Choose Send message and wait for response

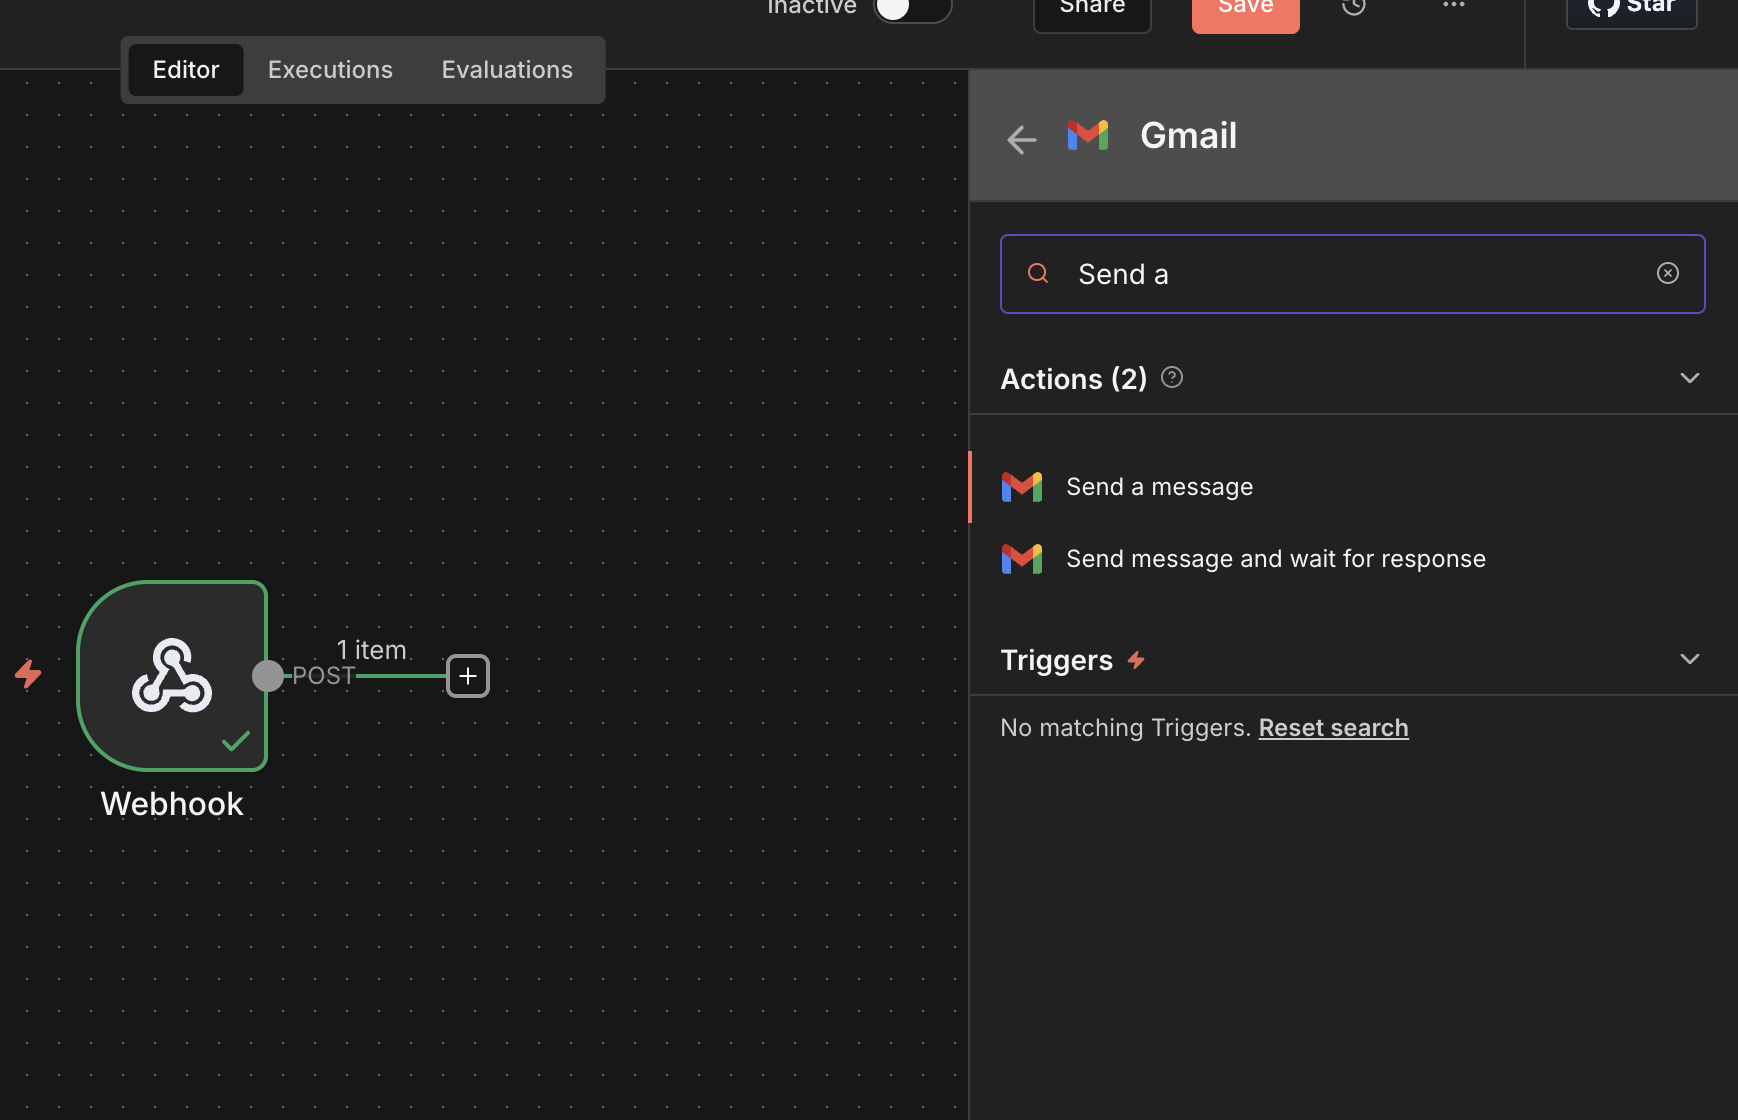(x=1275, y=559)
